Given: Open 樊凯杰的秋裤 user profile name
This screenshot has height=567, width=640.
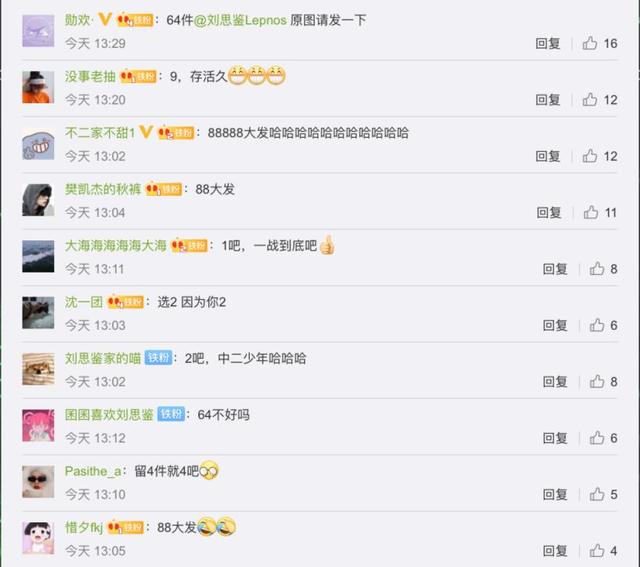Looking at the screenshot, I should (103, 189).
